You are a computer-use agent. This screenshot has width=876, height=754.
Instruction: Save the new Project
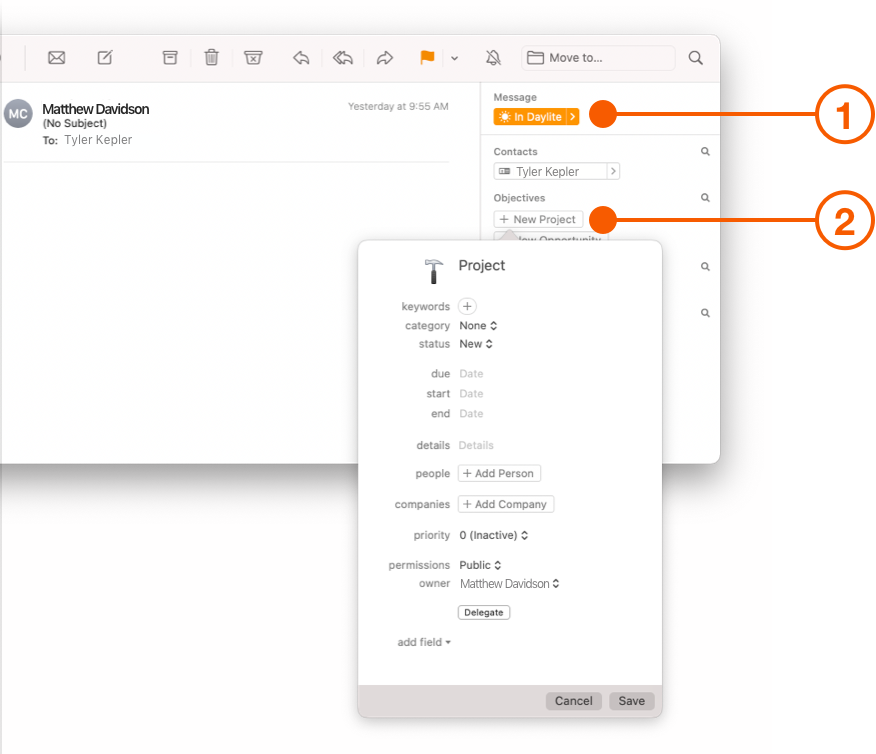click(x=631, y=701)
